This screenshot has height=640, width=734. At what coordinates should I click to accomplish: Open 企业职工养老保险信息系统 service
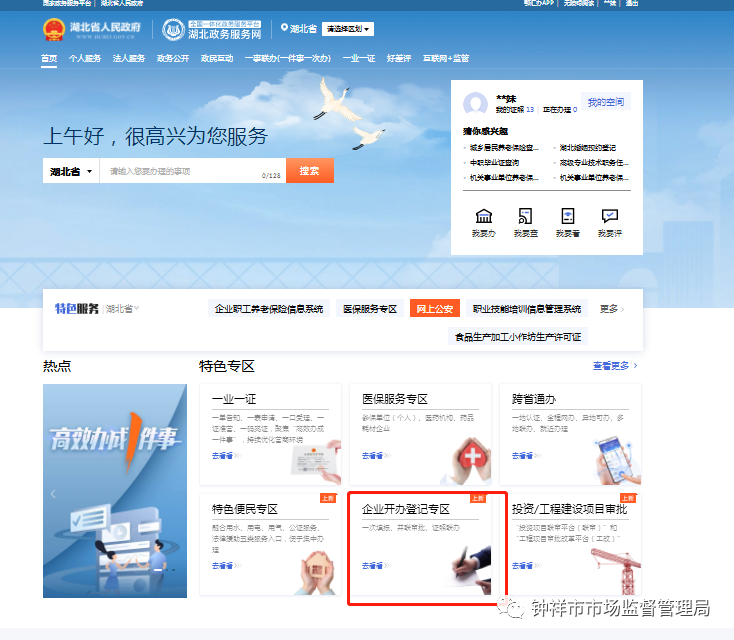coord(269,309)
